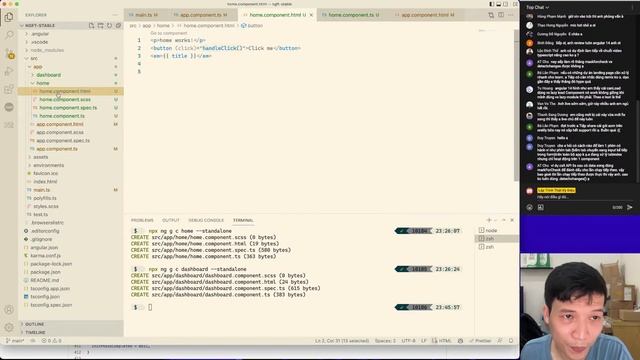Expand the node_modules folder

tap(47, 50)
